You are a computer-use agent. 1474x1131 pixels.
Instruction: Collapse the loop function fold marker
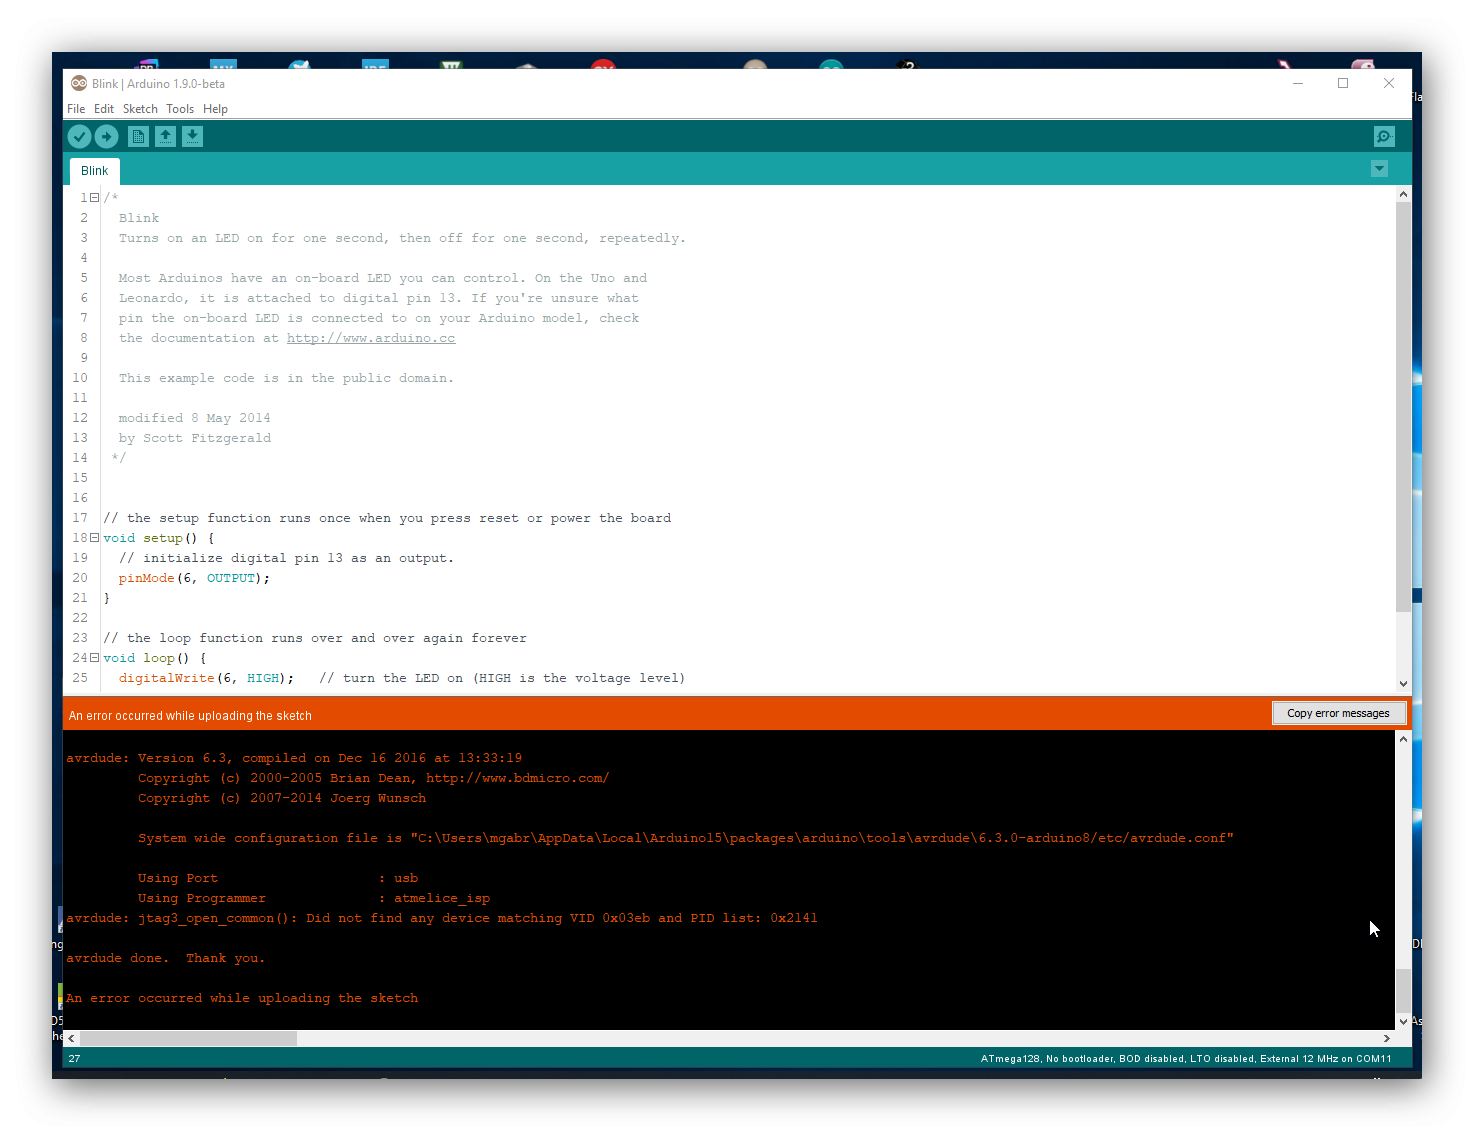click(x=95, y=658)
